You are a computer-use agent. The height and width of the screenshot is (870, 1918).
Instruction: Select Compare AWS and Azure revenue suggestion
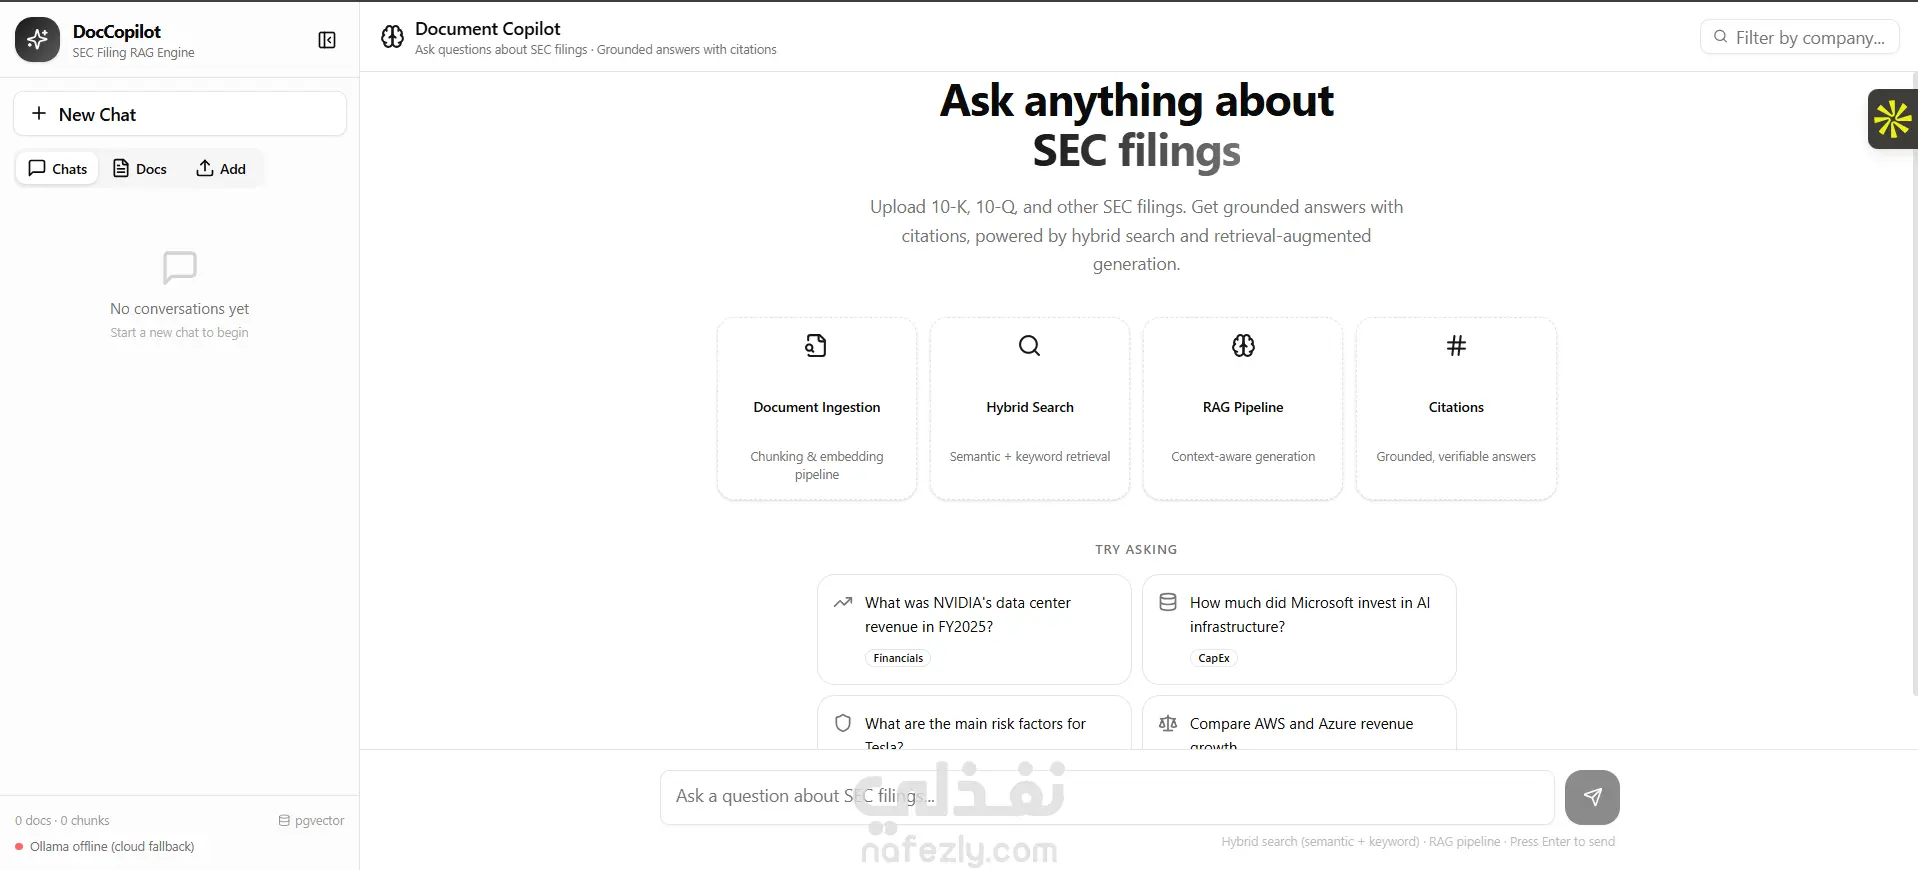coord(1299,723)
